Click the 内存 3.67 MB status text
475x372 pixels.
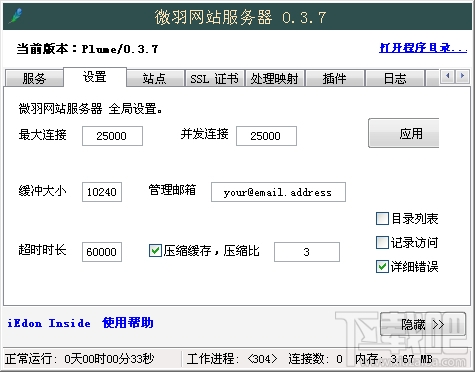pos(394,359)
